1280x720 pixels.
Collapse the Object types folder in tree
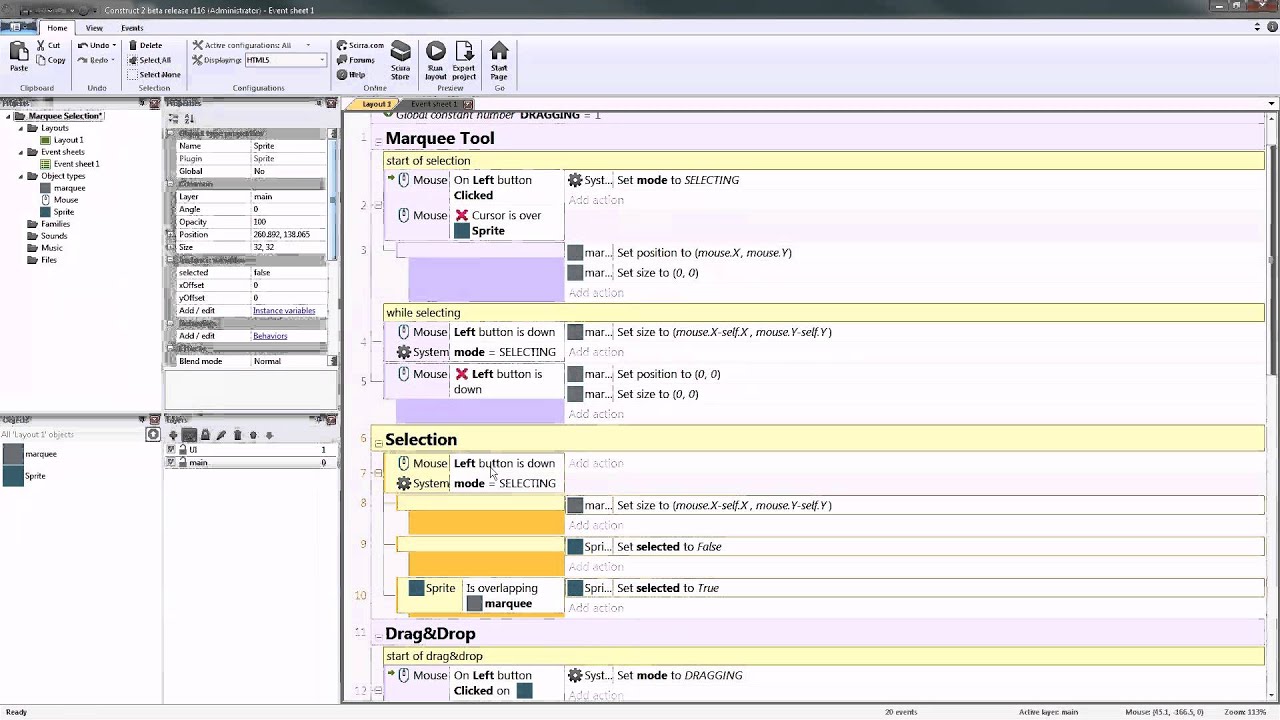click(21, 176)
